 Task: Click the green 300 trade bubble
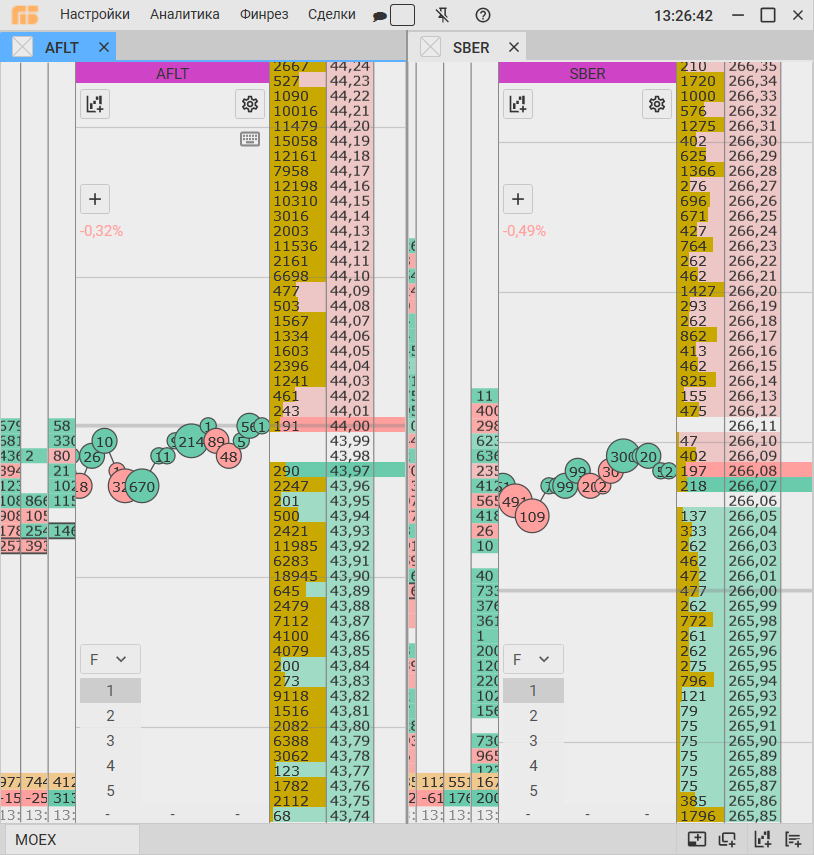623,456
